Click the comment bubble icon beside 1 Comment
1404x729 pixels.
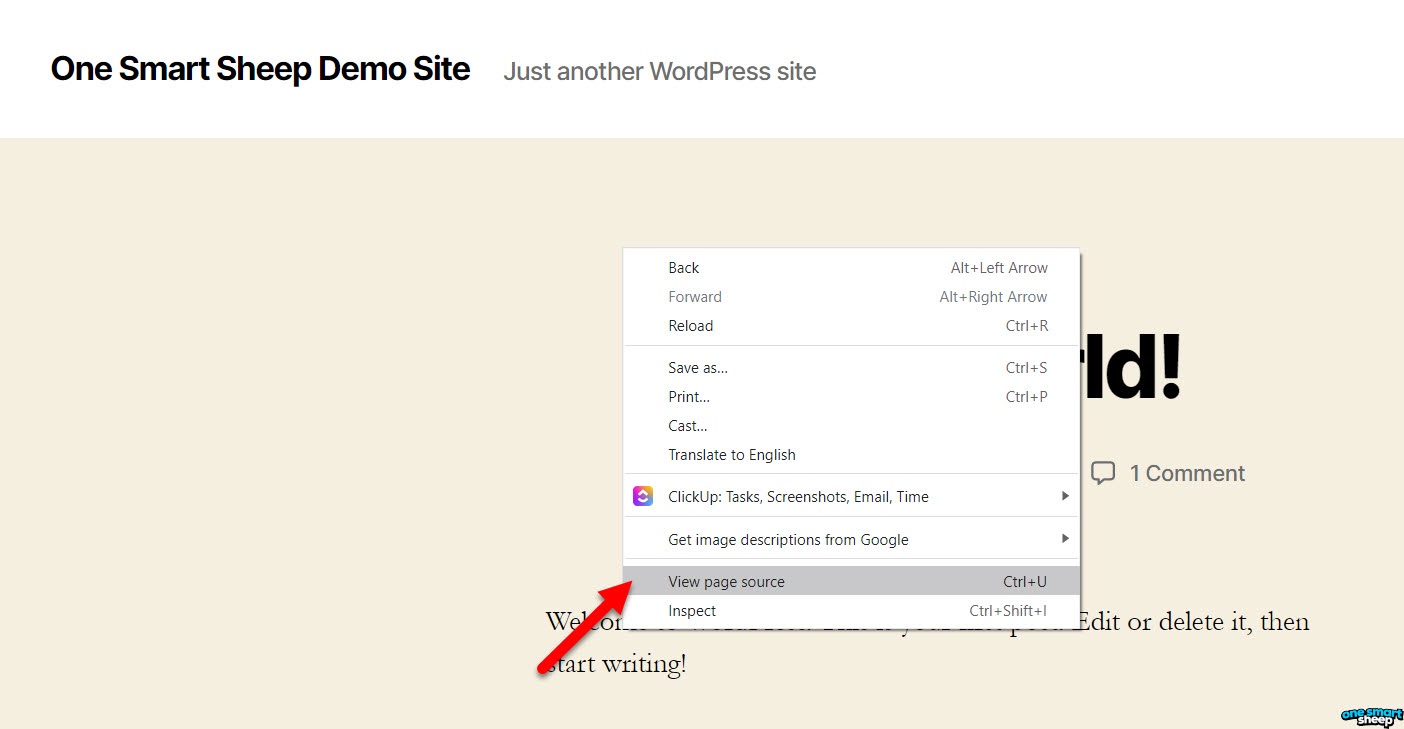pyautogui.click(x=1103, y=473)
